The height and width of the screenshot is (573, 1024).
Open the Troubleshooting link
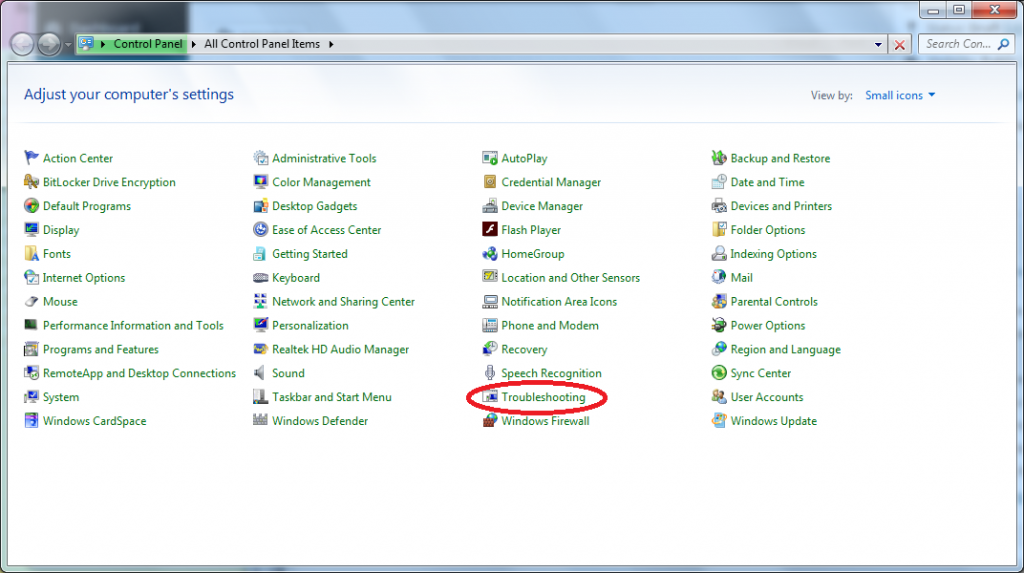[x=543, y=397]
